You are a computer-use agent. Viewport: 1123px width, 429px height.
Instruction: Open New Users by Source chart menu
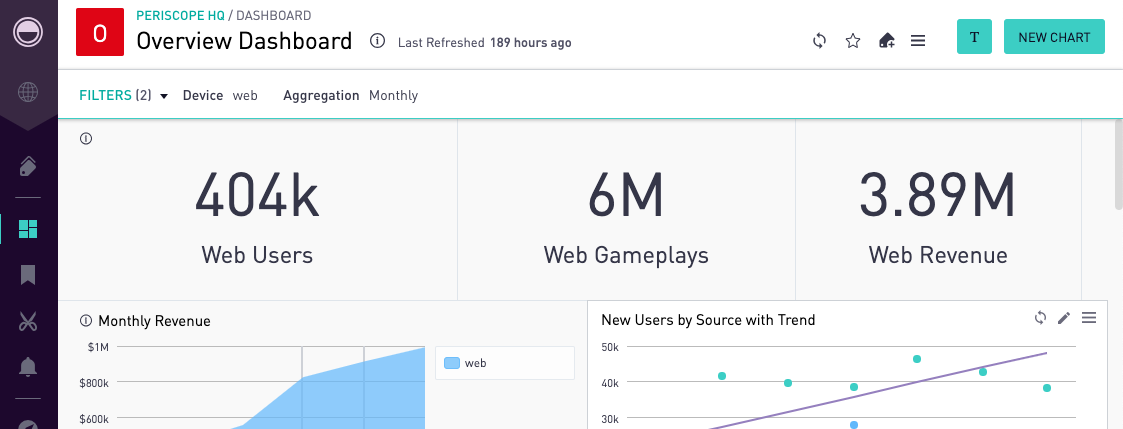pos(1089,317)
